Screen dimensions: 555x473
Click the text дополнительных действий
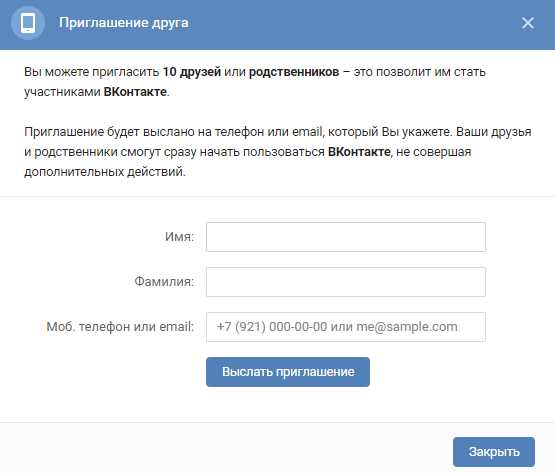point(104,172)
